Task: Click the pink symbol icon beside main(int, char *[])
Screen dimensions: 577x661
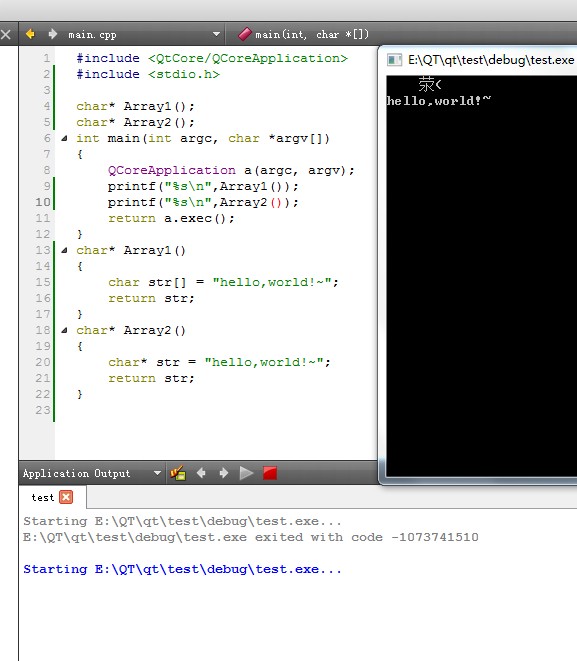Action: [x=244, y=34]
